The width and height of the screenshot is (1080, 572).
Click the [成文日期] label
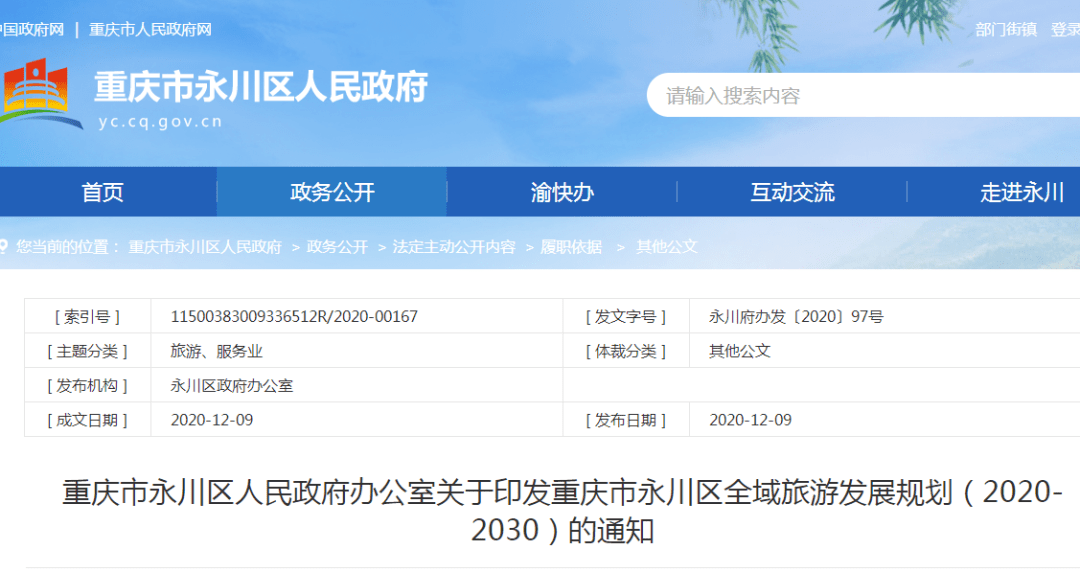[87, 420]
